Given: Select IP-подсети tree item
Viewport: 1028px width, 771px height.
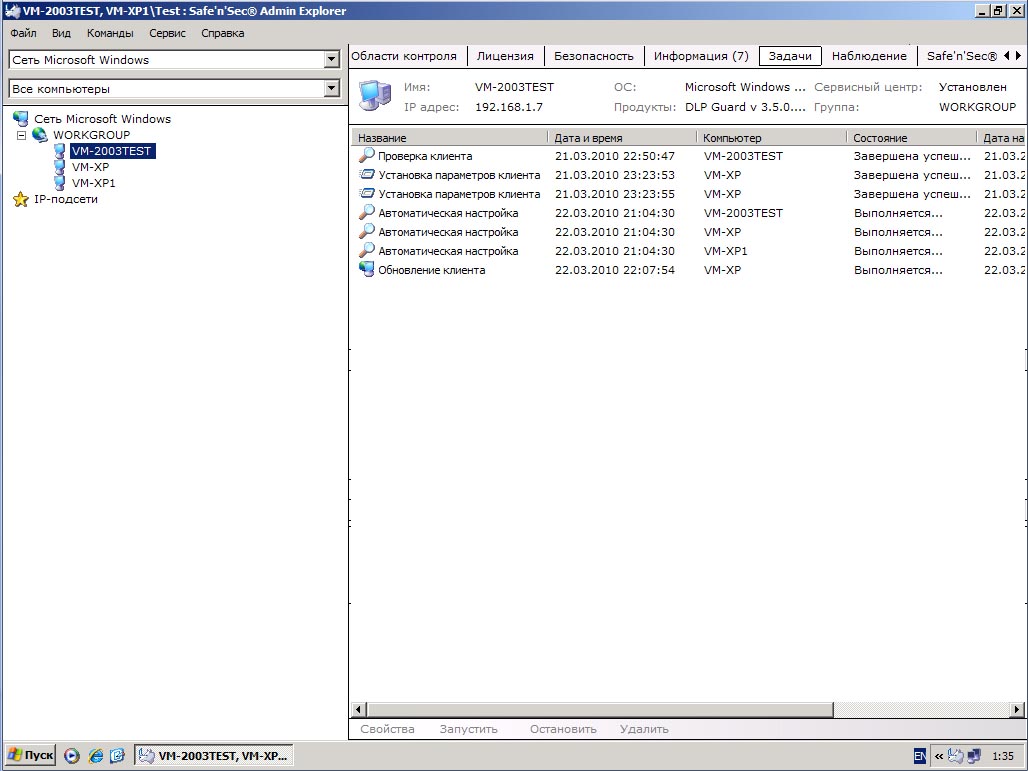Looking at the screenshot, I should point(66,199).
